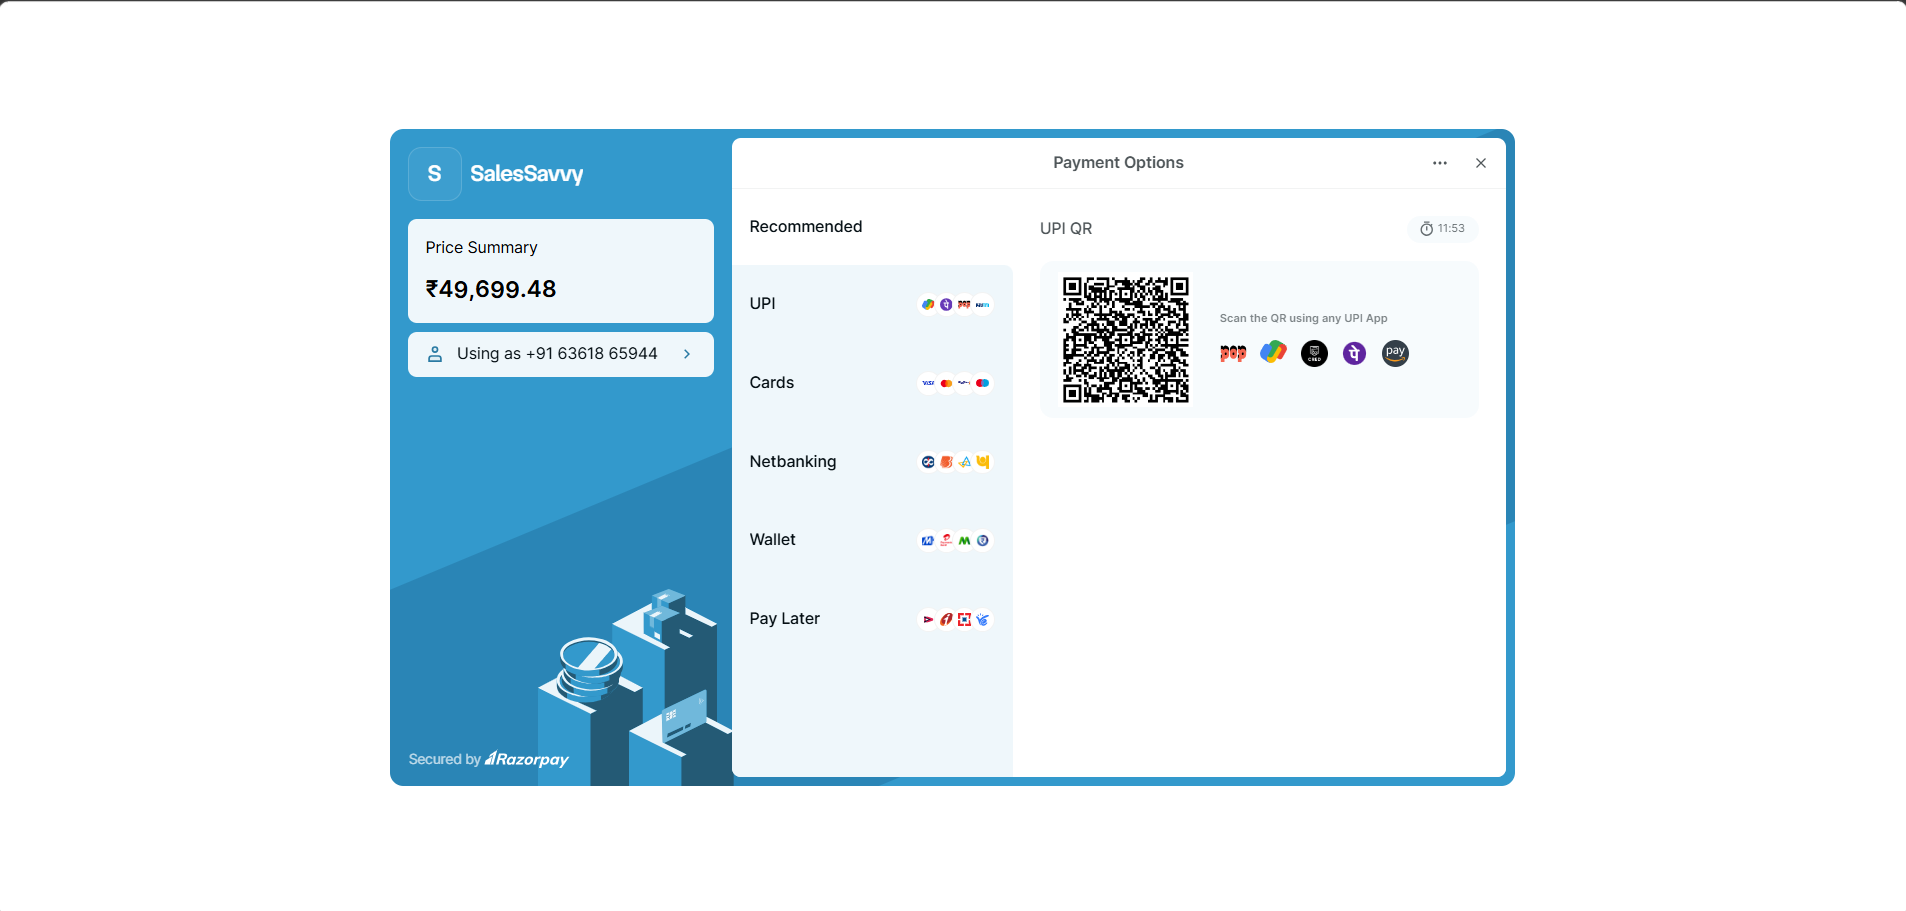Select the Visa icon in the Cards row
Image resolution: width=1906 pixels, height=911 pixels.
[x=926, y=383]
